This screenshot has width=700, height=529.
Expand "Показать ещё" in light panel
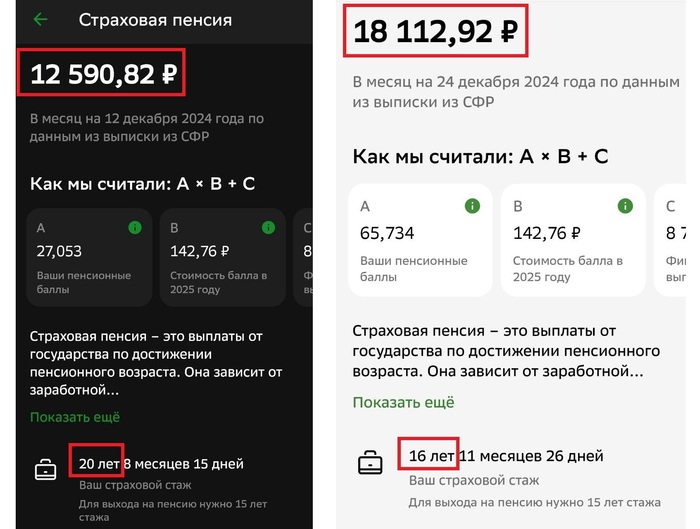(x=403, y=402)
